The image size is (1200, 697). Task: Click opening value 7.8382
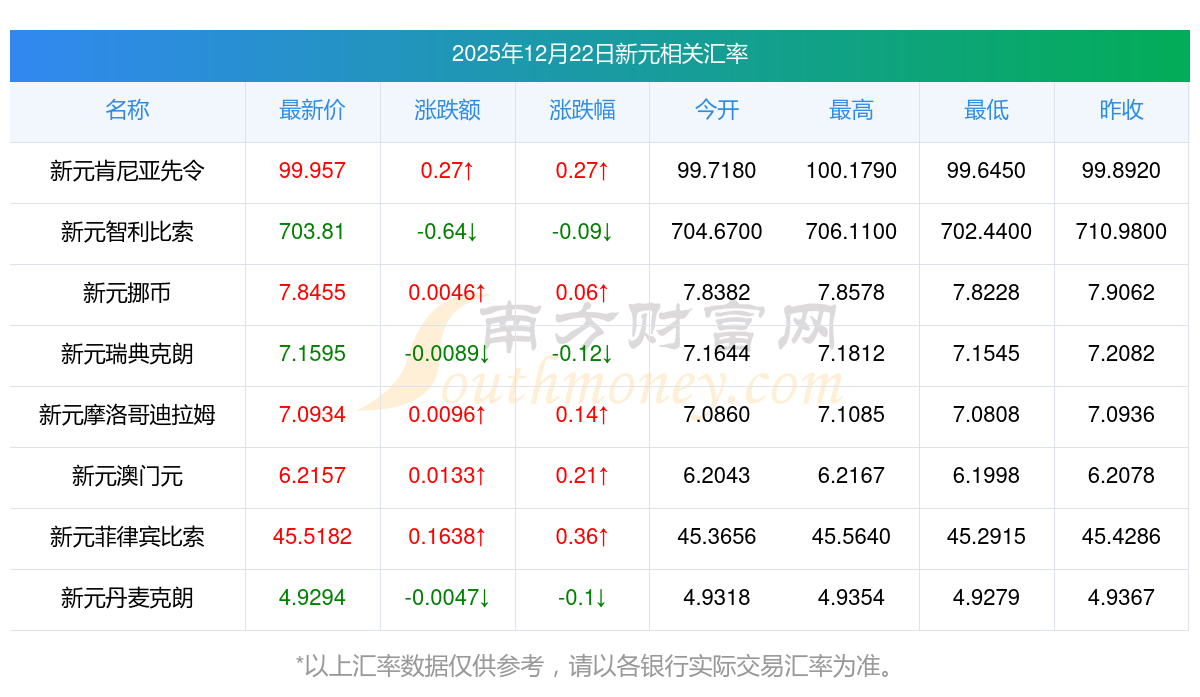717,293
